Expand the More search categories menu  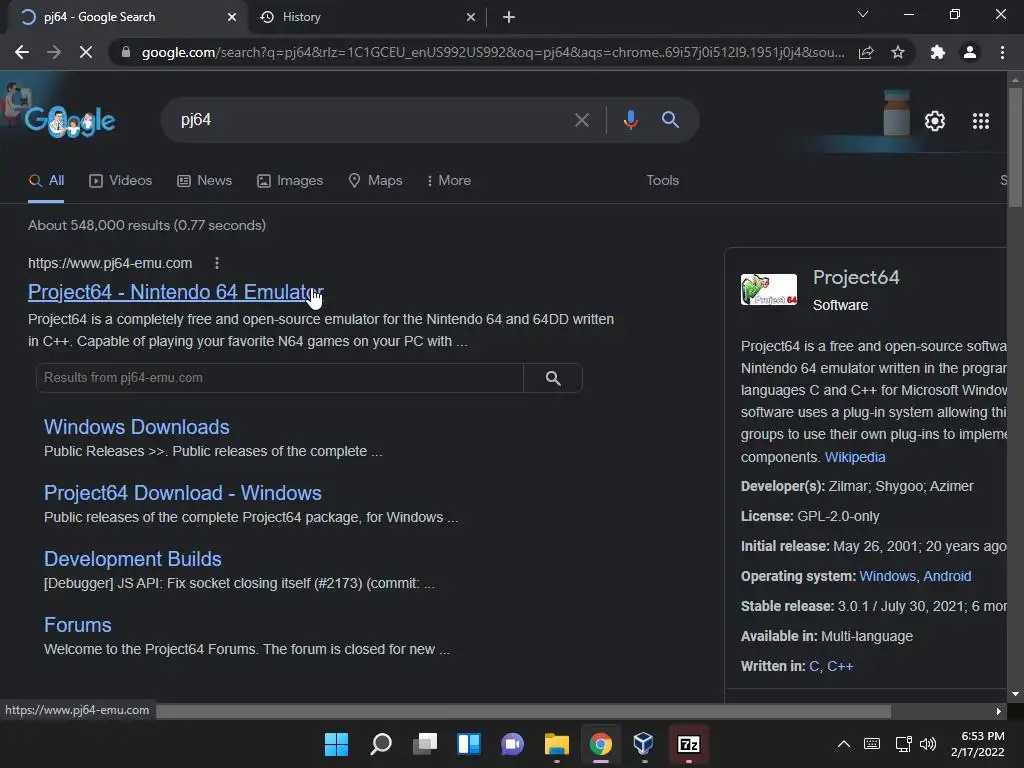coord(449,181)
